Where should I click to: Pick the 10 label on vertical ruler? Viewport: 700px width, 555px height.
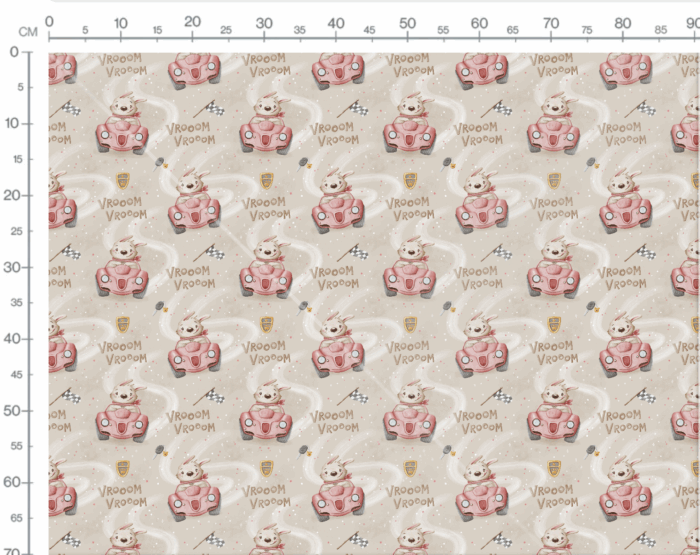[x=12, y=124]
